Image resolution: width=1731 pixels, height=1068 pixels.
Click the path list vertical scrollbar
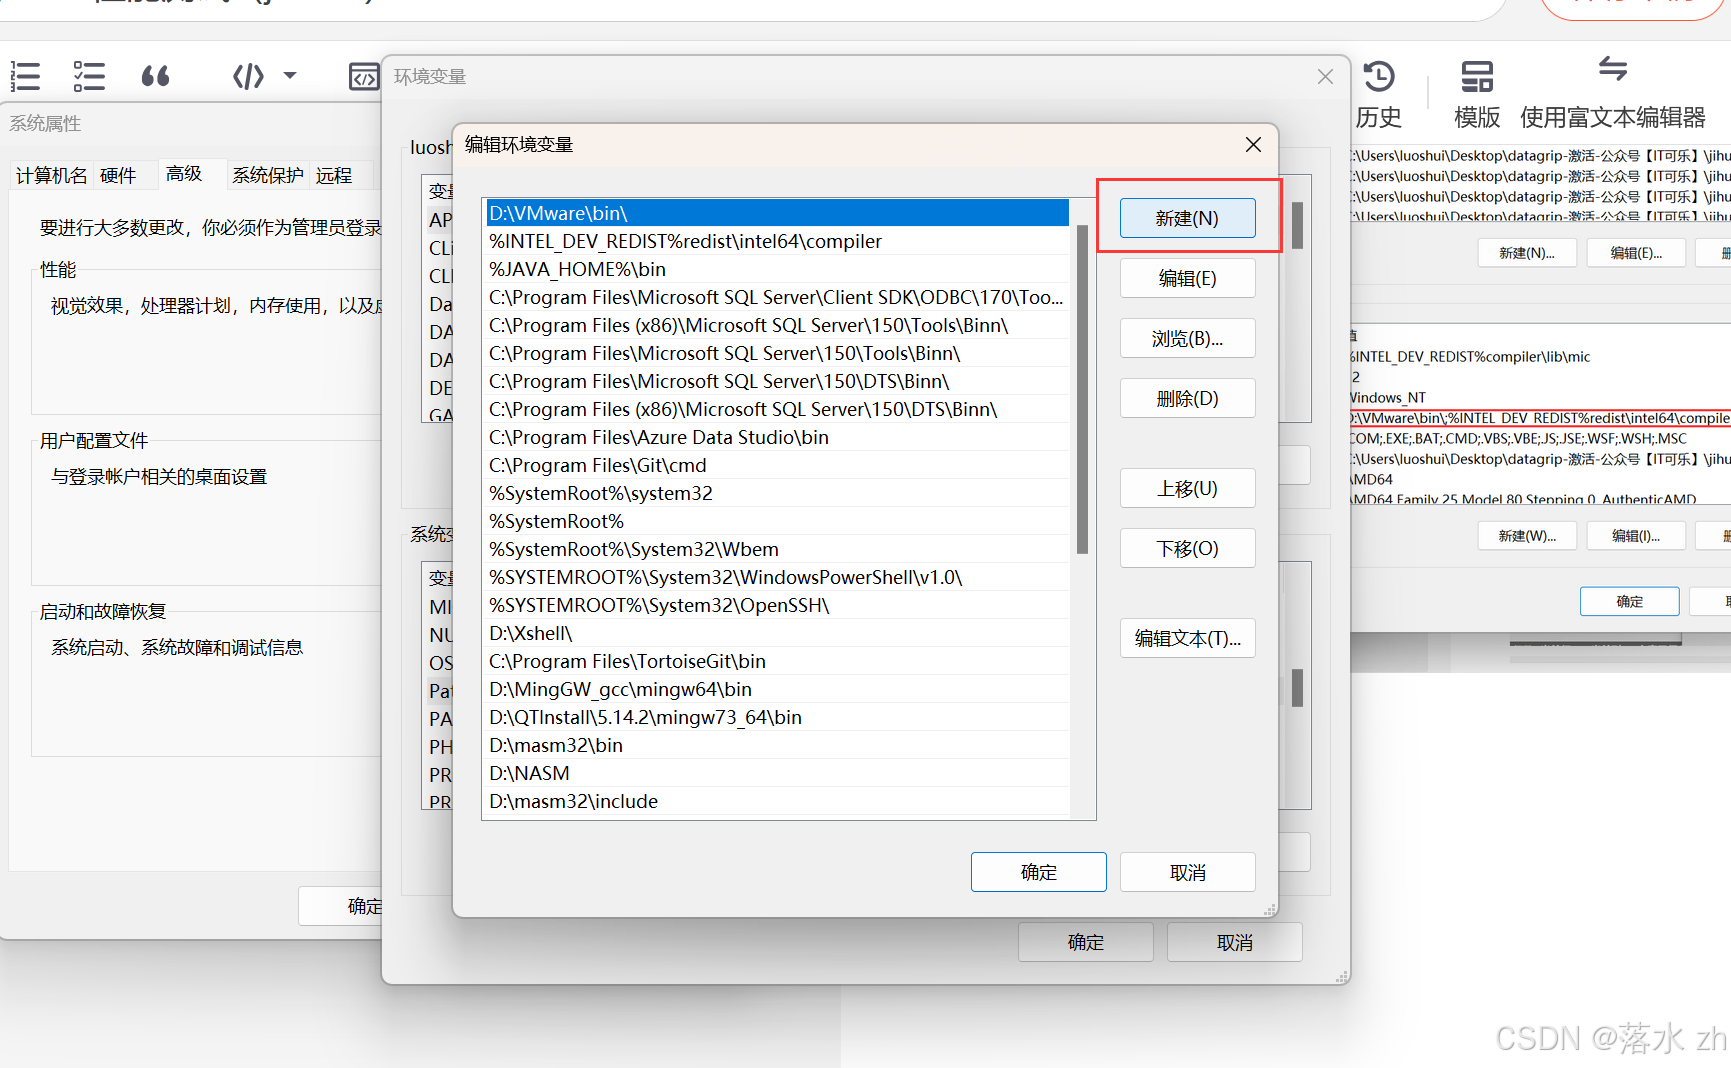pyautogui.click(x=1082, y=390)
